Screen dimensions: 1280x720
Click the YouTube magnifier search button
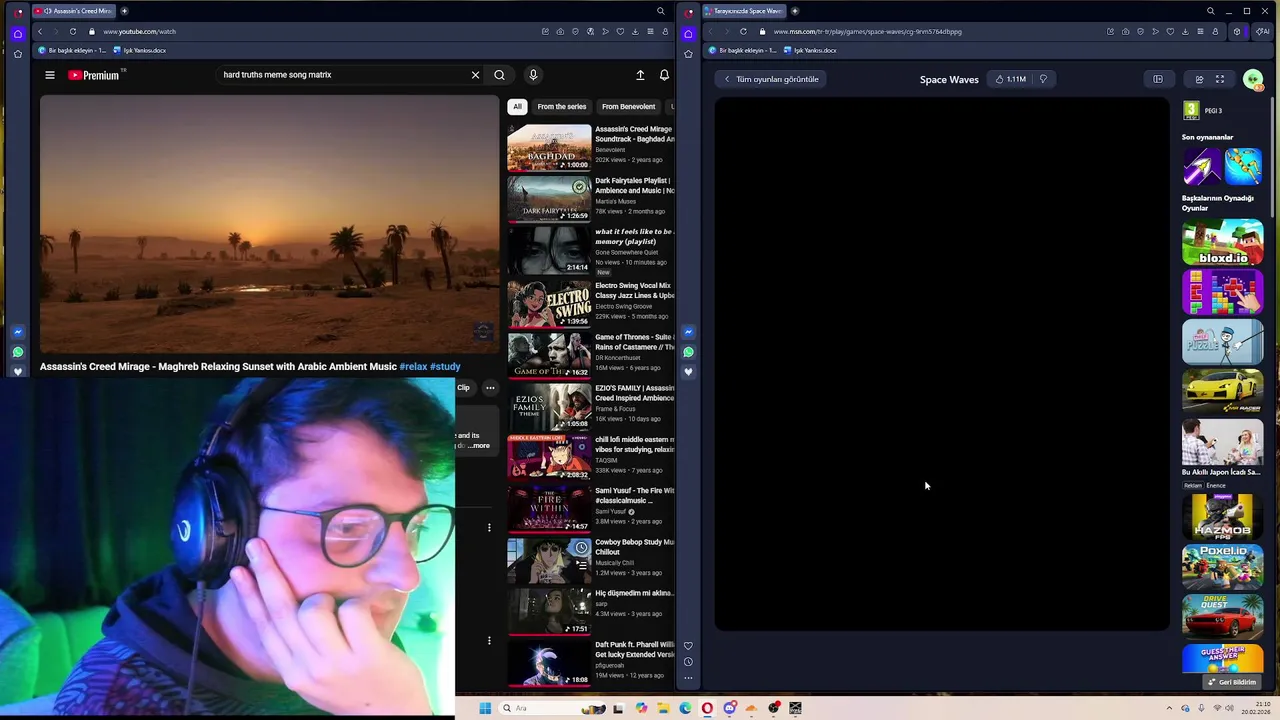tap(499, 75)
